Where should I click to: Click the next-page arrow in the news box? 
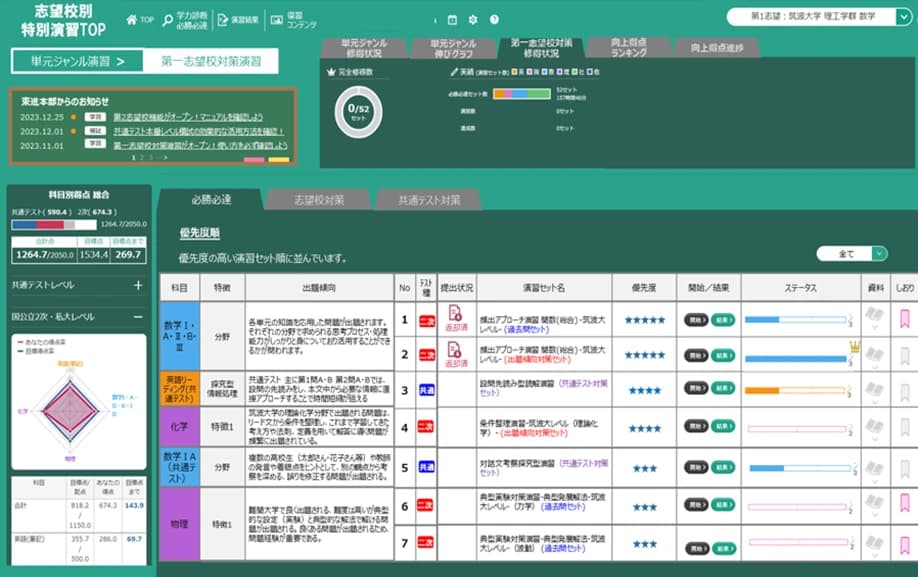point(165,158)
